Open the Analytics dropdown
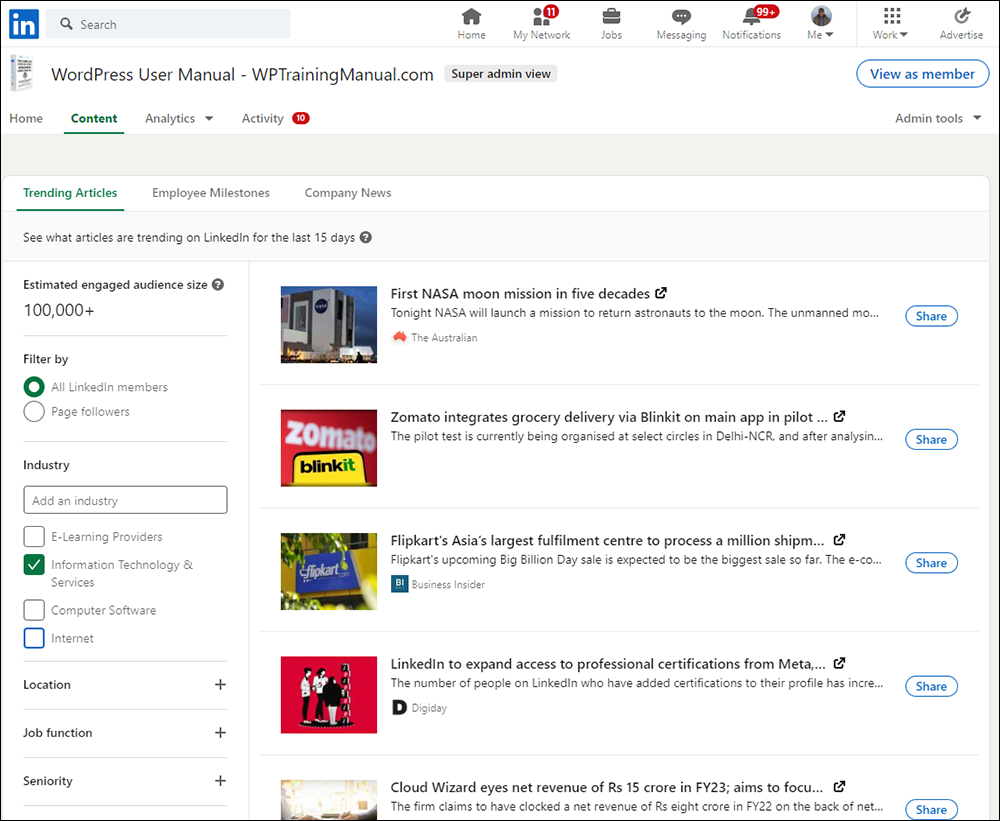This screenshot has height=821, width=1000. (179, 118)
